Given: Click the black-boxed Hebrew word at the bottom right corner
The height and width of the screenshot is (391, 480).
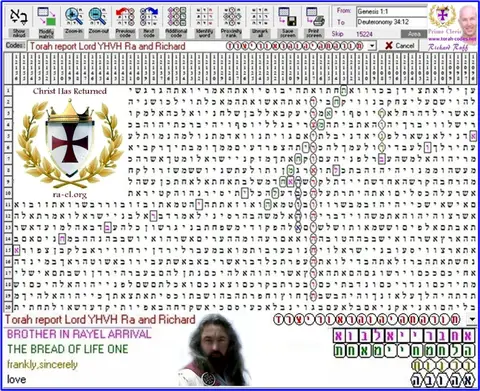Looking at the screenshot, I should pos(442,380).
